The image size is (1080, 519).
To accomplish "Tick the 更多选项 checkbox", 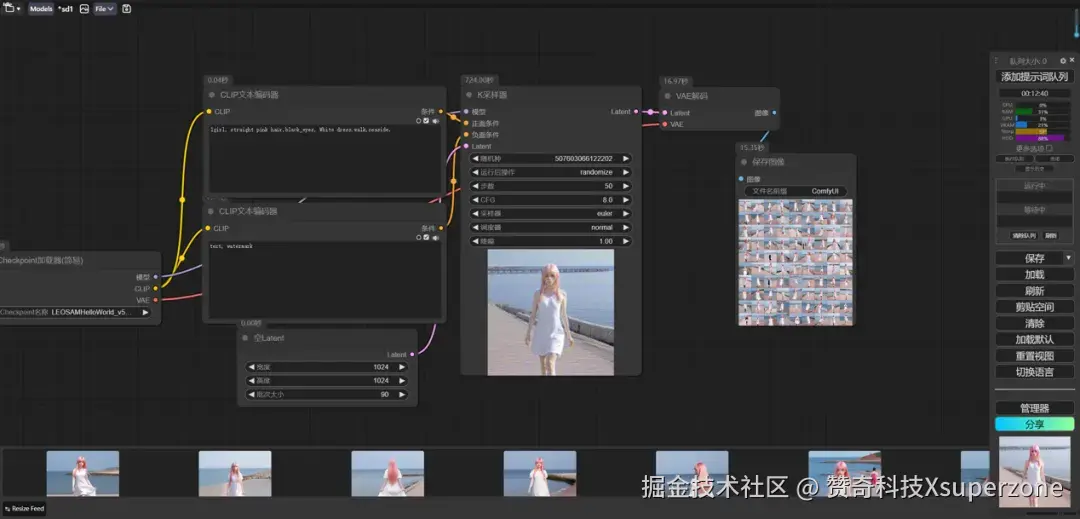I will coord(1049,148).
